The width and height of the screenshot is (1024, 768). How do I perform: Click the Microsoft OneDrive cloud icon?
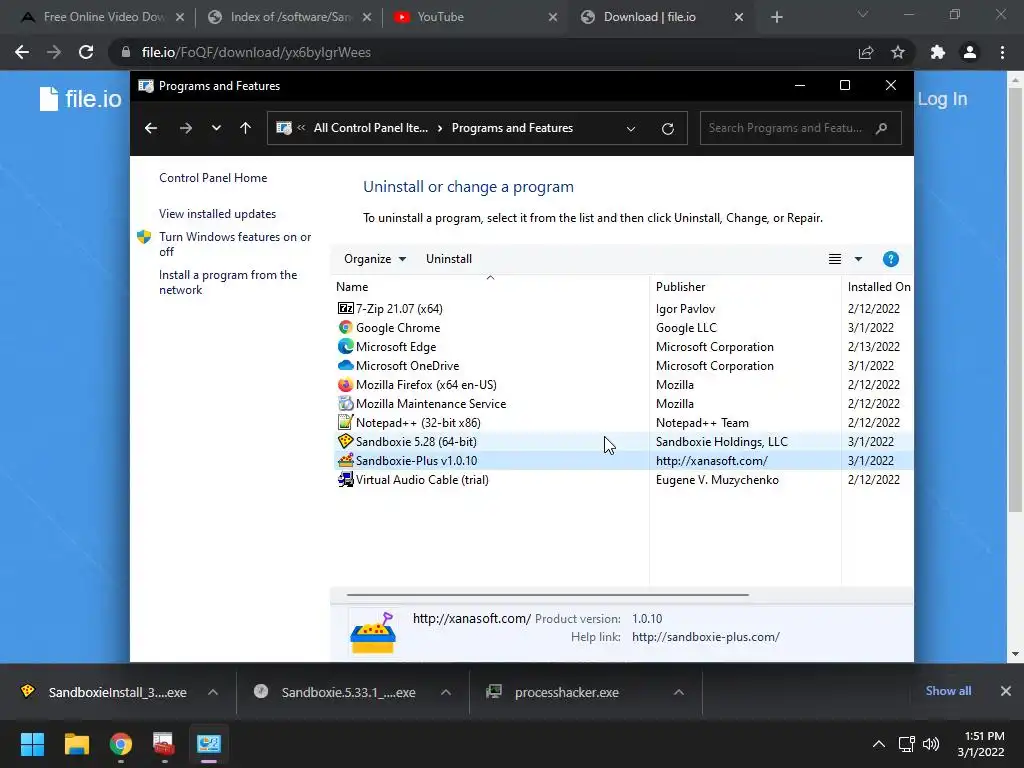click(345, 365)
